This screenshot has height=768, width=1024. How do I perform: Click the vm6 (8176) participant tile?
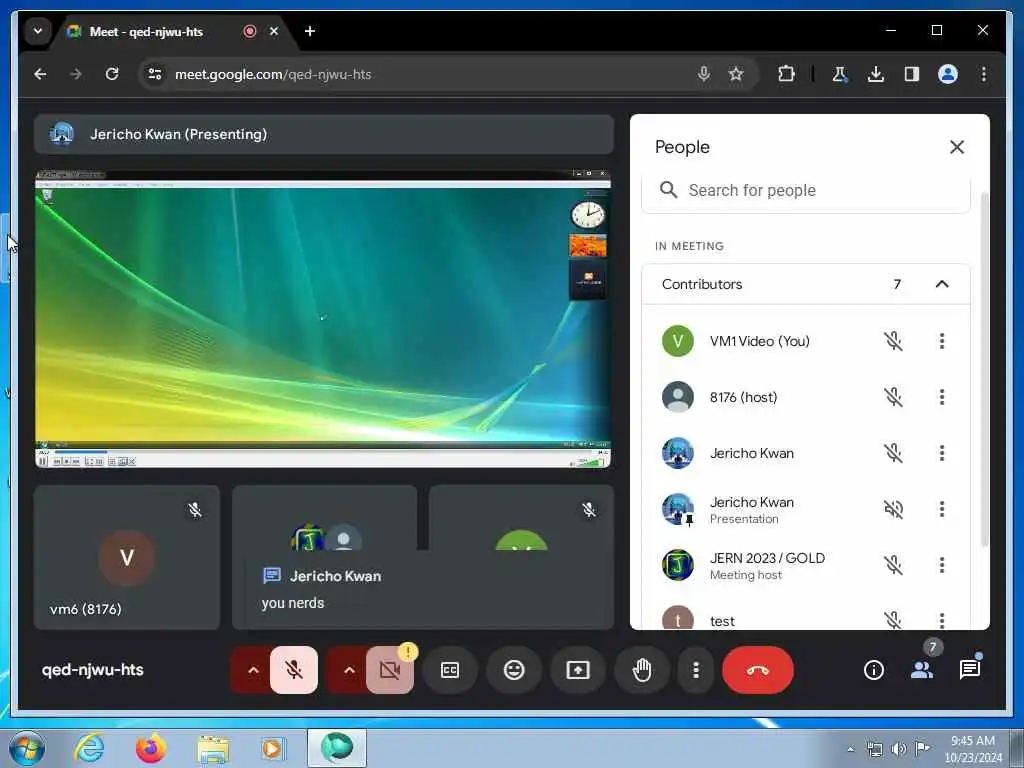(x=127, y=557)
